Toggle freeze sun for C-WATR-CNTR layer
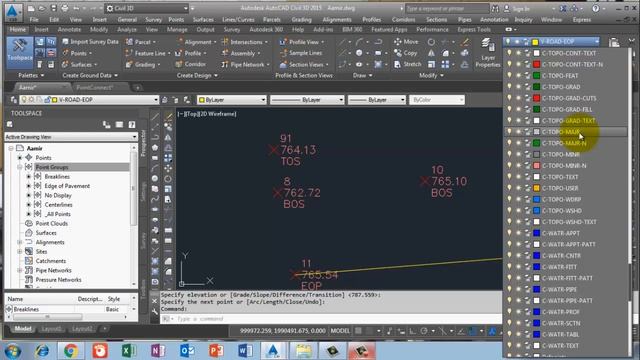Image resolution: width=640 pixels, height=360 pixels. (518, 256)
